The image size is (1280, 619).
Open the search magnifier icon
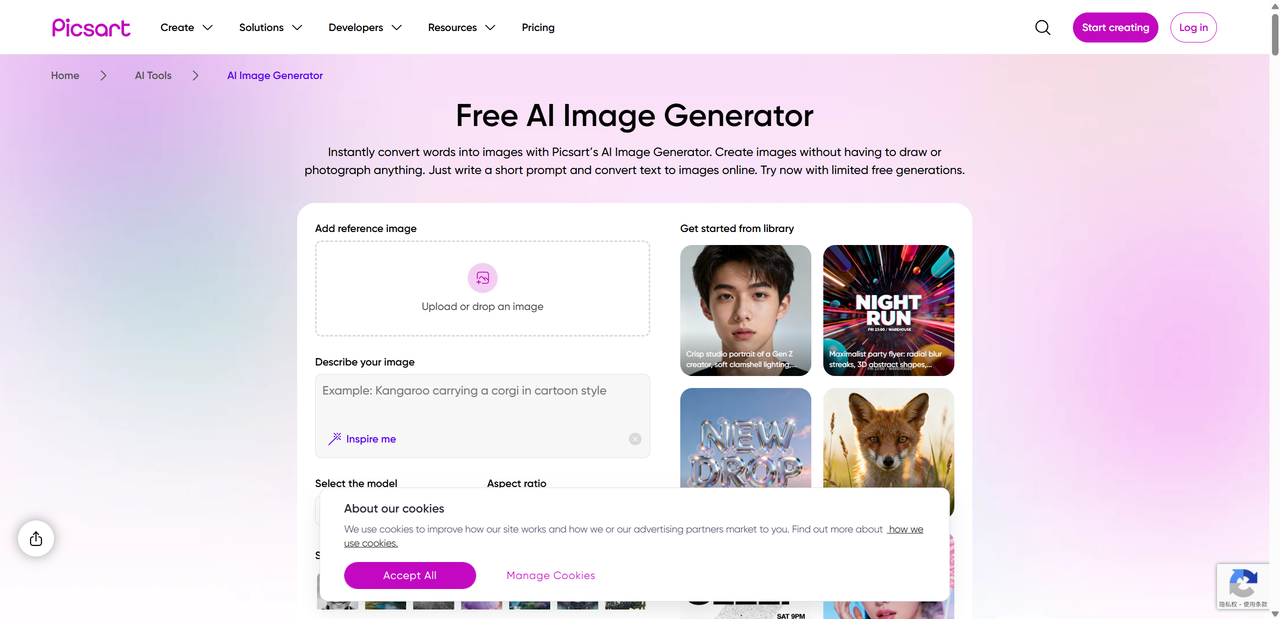coord(1043,28)
